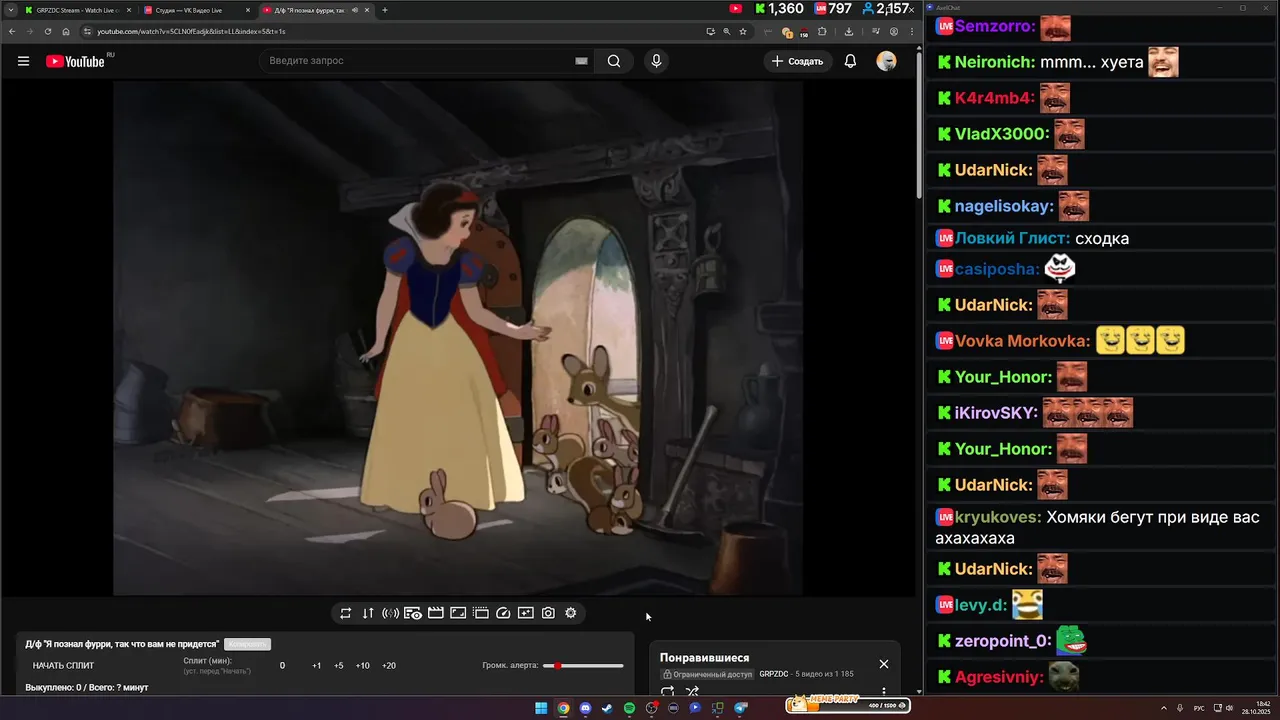Click the window-with-eye icon in player toolbar
Screen dimensions: 1280x720
(413, 613)
